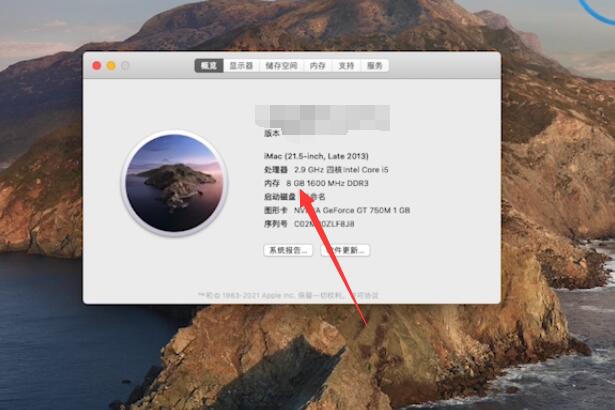Click the memory value 8 GB 1600 MHz DDR3
Image resolution: width=615 pixels, height=410 pixels.
click(327, 183)
